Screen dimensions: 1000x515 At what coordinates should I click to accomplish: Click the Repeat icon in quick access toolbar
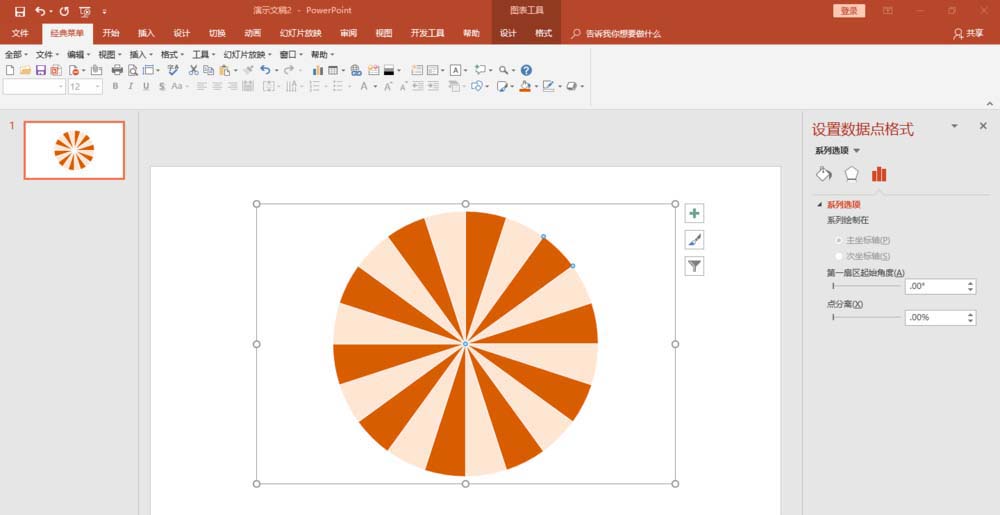tap(64, 11)
